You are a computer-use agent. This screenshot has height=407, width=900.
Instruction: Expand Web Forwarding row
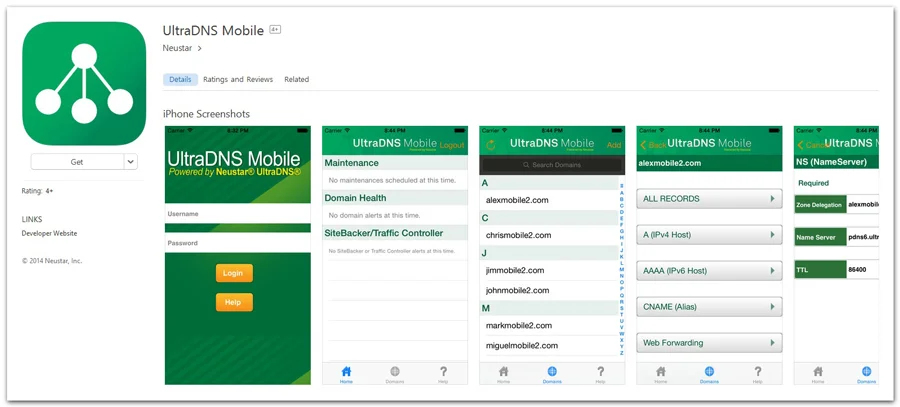tap(709, 343)
